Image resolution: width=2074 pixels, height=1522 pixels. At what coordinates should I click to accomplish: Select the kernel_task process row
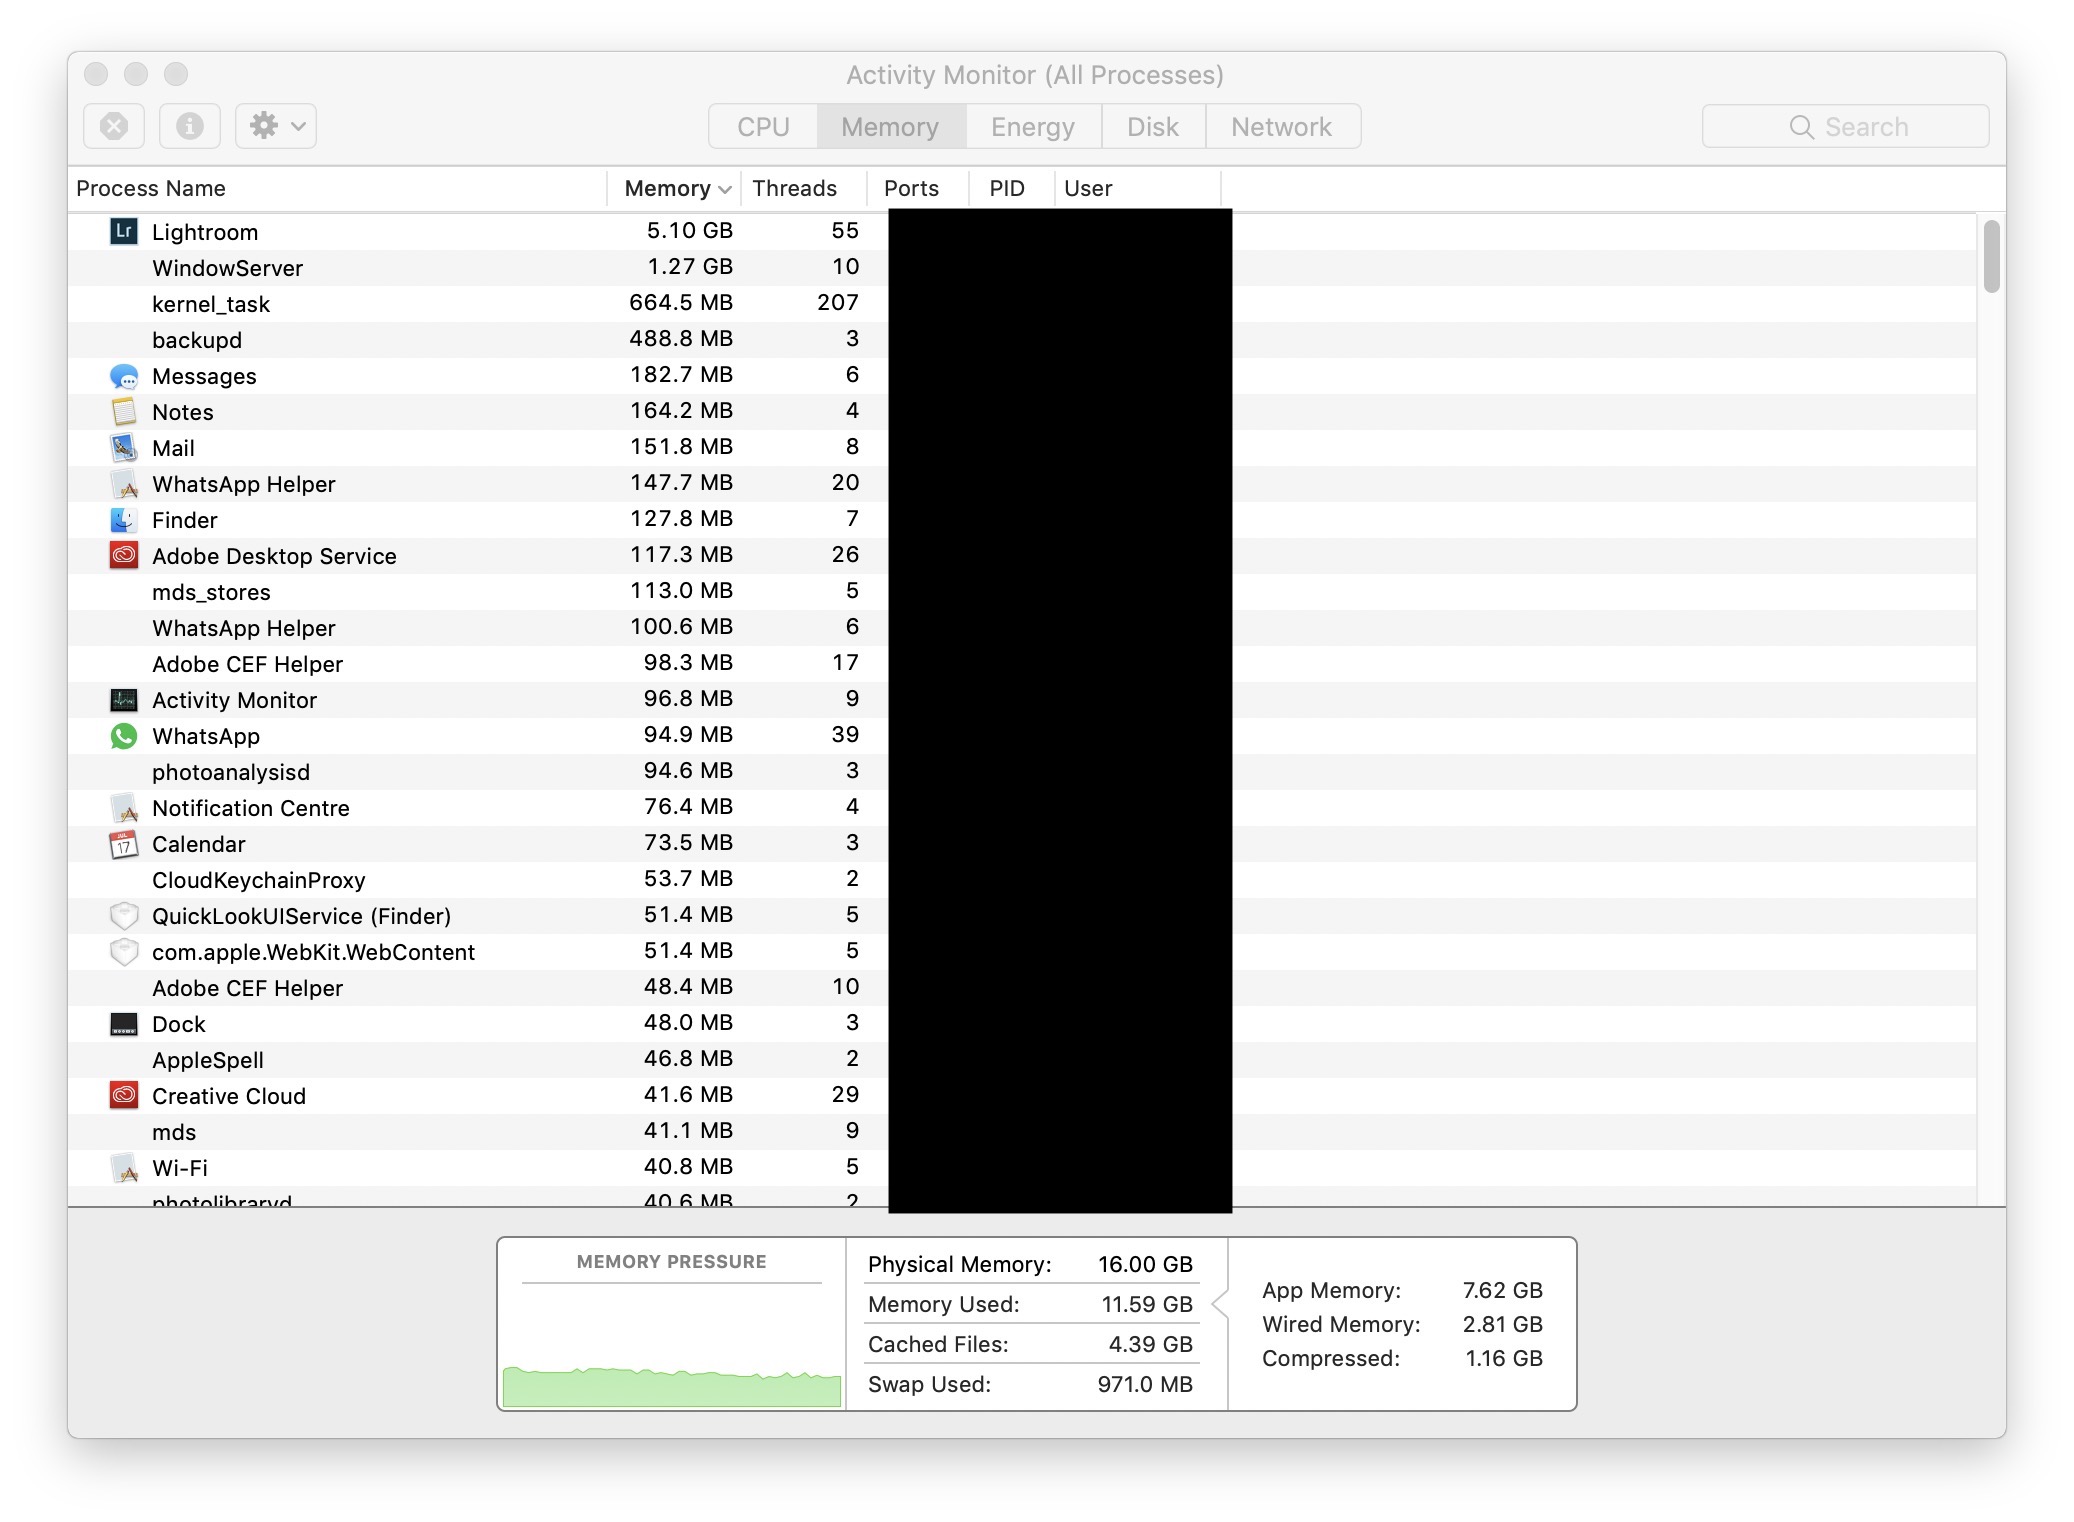(1022, 304)
